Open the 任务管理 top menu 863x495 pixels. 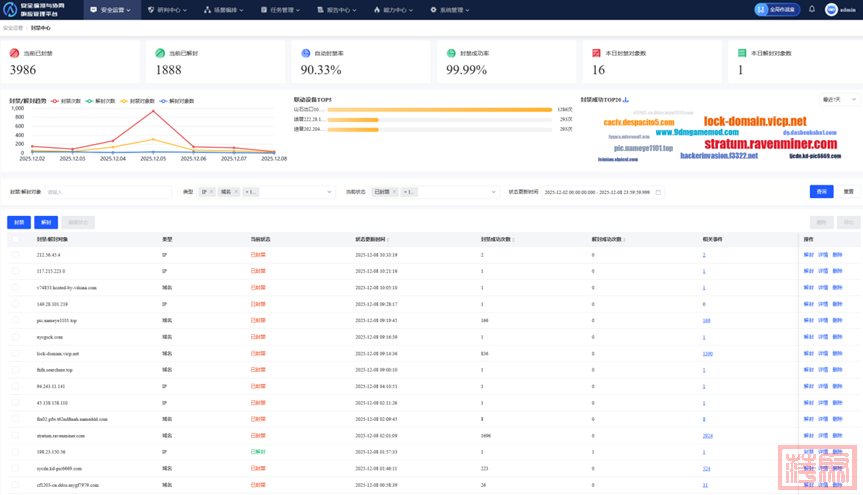pyautogui.click(x=279, y=10)
